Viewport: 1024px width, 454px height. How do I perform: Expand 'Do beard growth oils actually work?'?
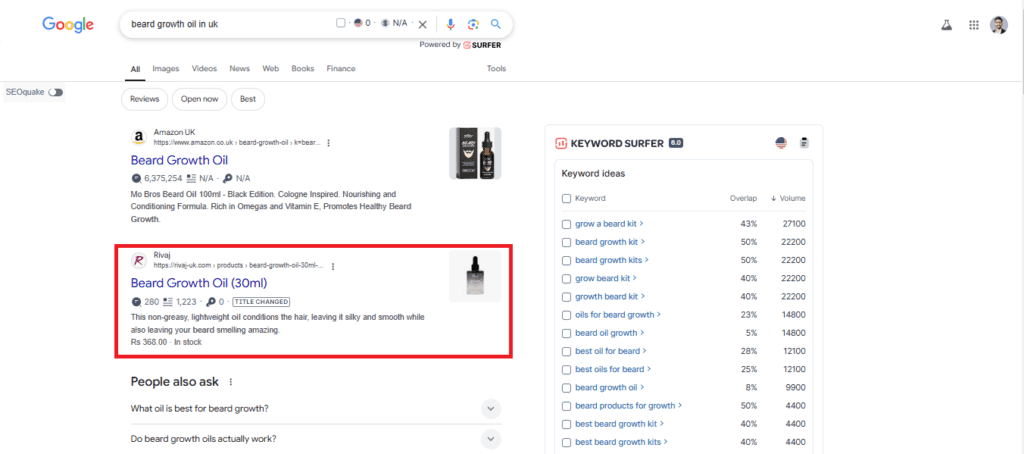[490, 438]
